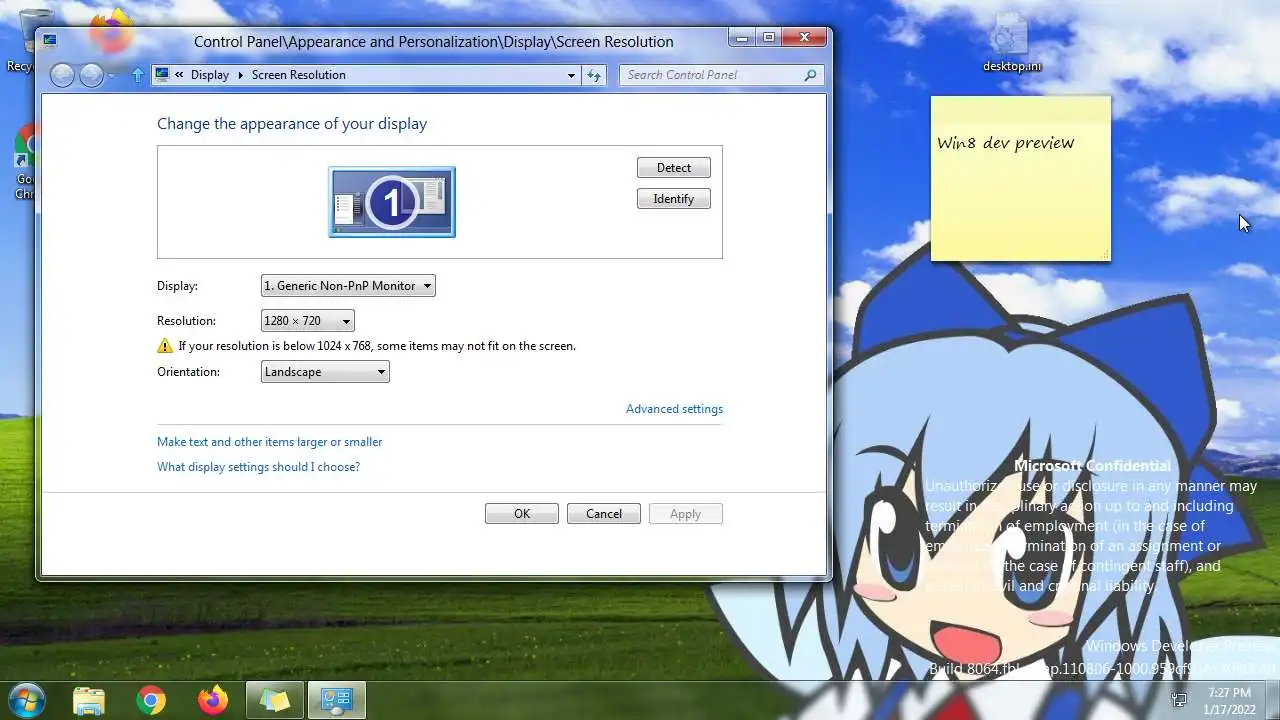The width and height of the screenshot is (1280, 720).
Task: Click the Detect button
Action: (674, 168)
